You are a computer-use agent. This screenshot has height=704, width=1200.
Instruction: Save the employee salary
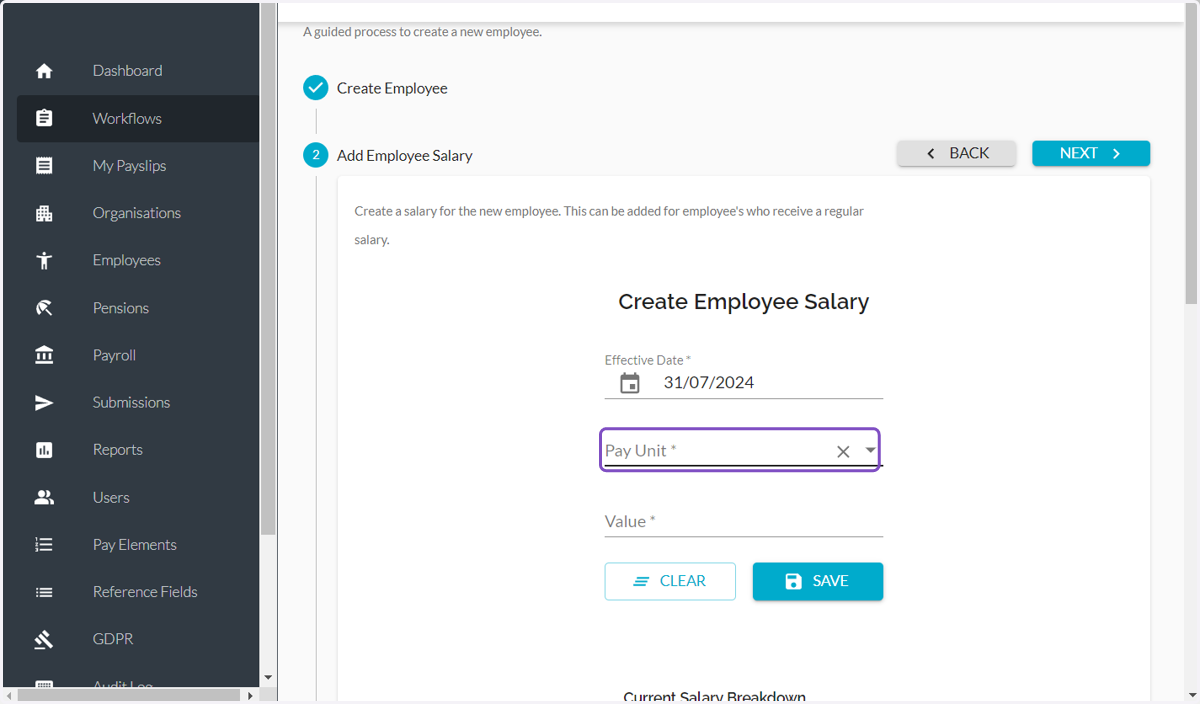[x=818, y=581]
